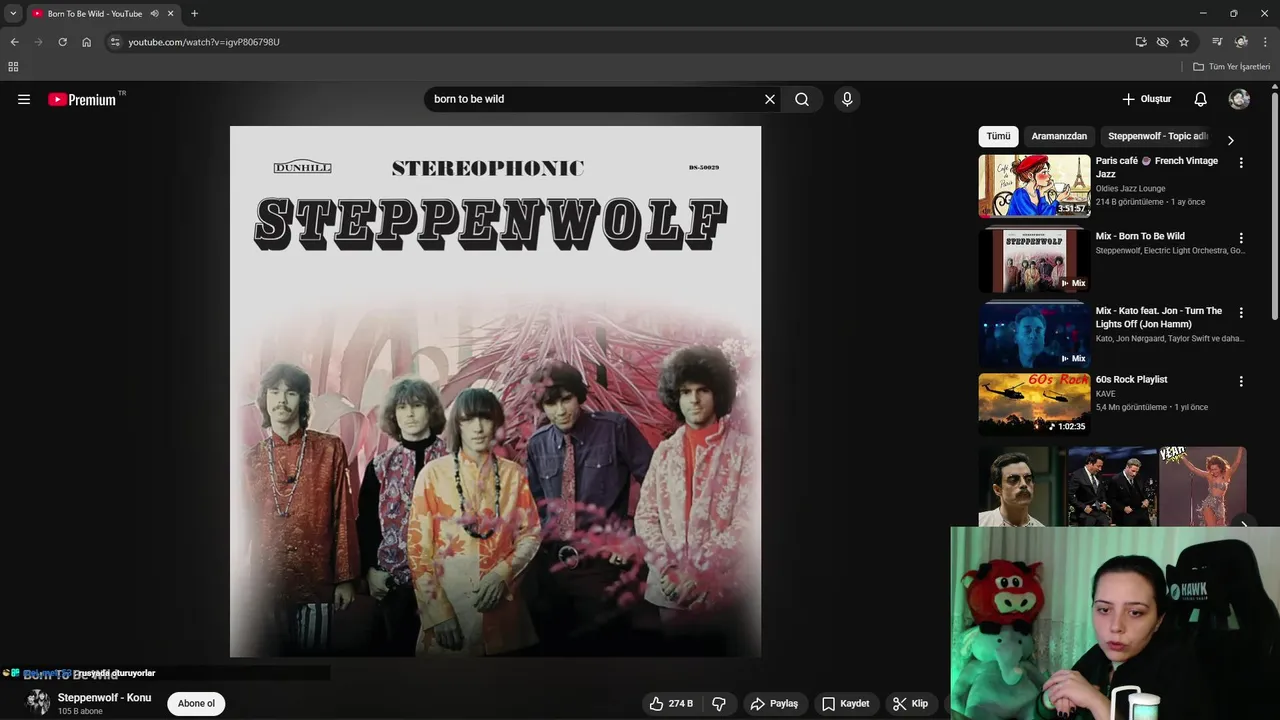Open the YouTube guide hamburger menu

(x=24, y=99)
